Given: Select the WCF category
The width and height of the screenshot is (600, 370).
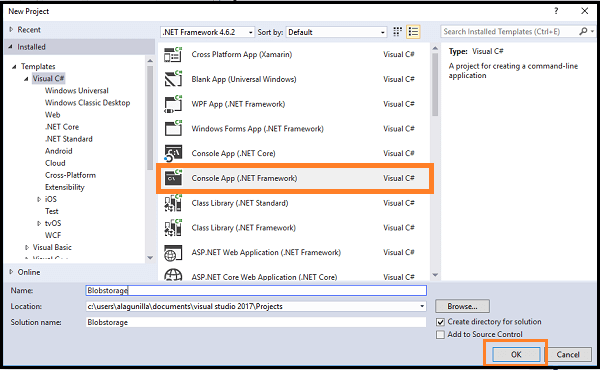Looking at the screenshot, I should pos(53,235).
